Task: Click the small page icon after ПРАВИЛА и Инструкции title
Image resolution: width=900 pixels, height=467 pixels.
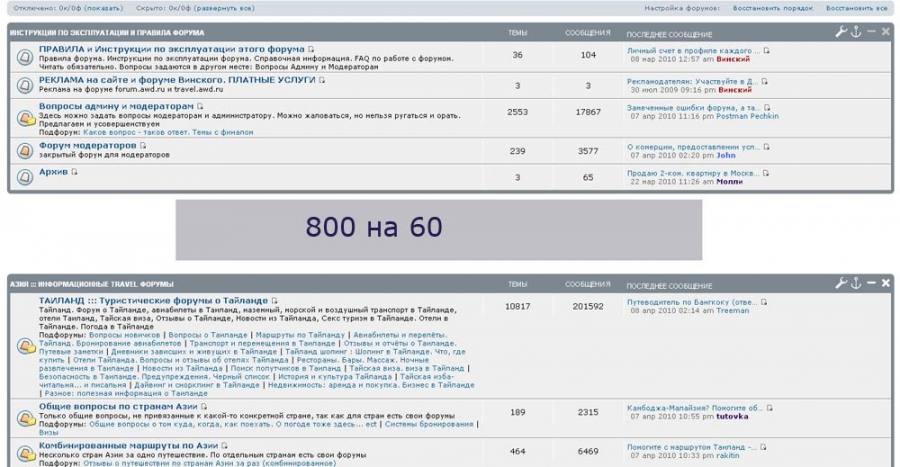Action: [x=311, y=49]
